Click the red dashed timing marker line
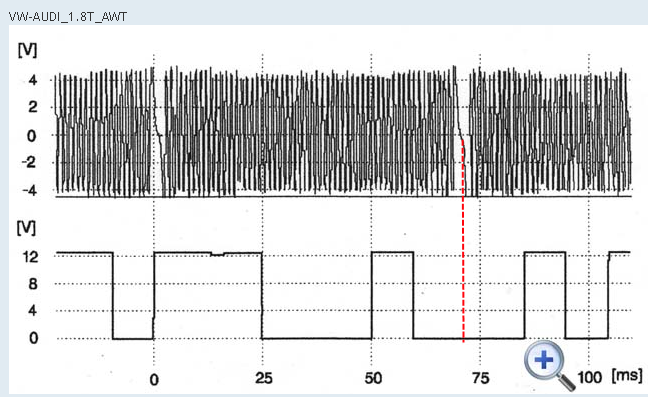Screen dimensions: 648x397 point(463,240)
